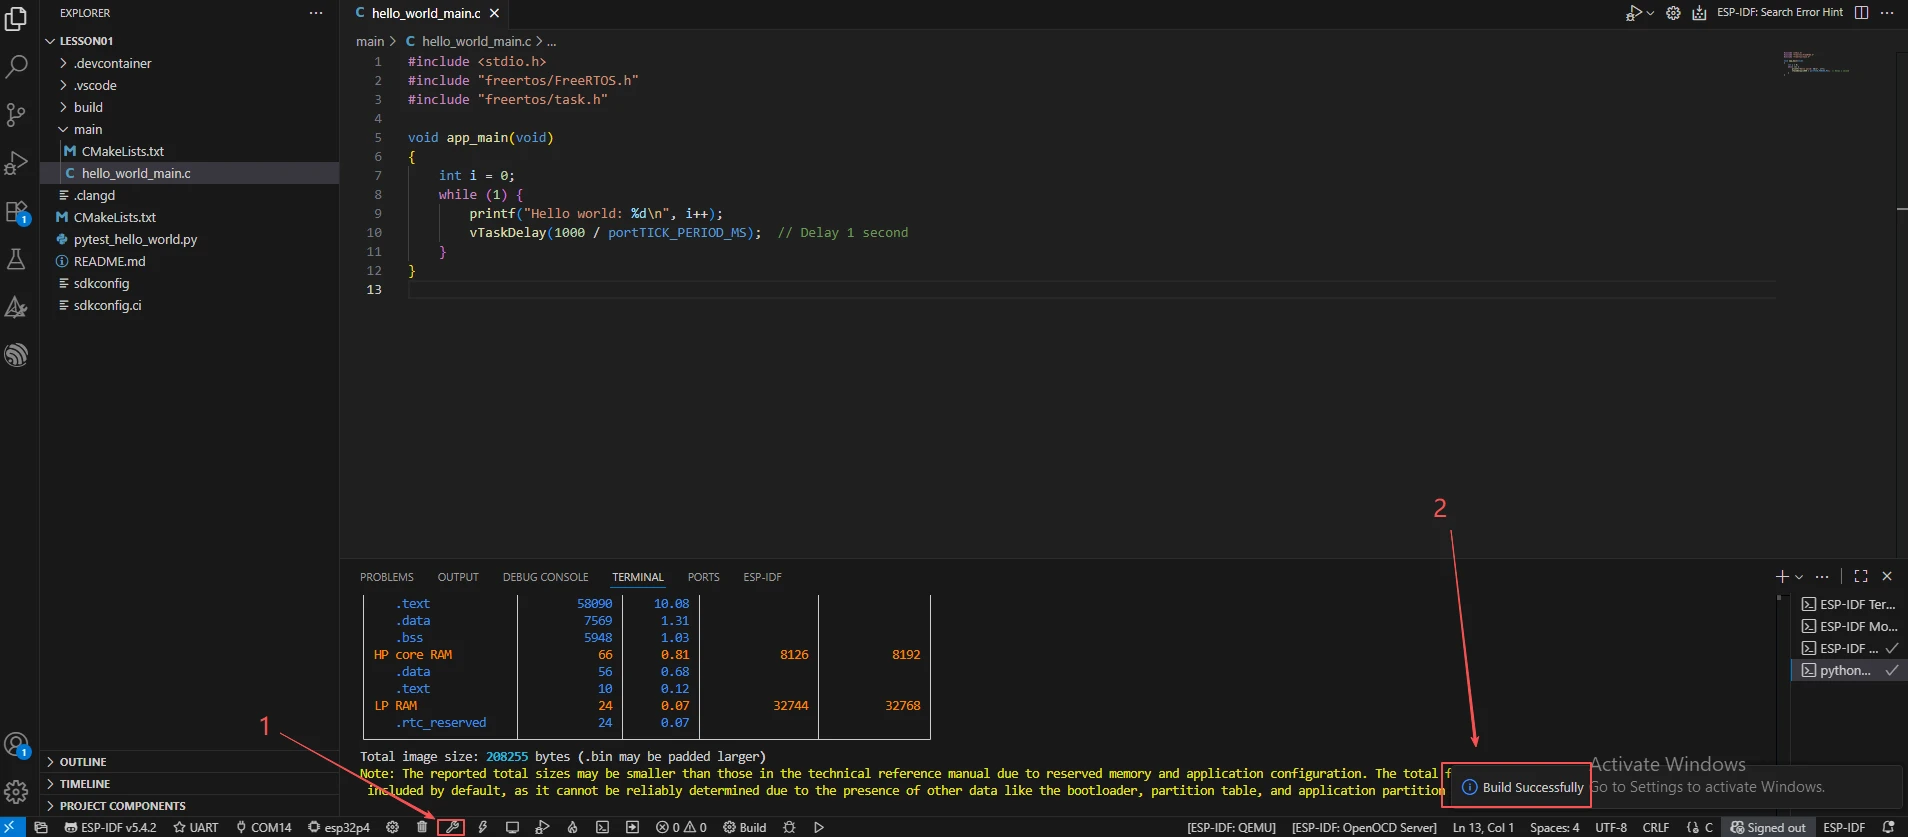Screen dimensions: 1908x837
Task: Click the editor title settings gear icon
Action: 1673,13
